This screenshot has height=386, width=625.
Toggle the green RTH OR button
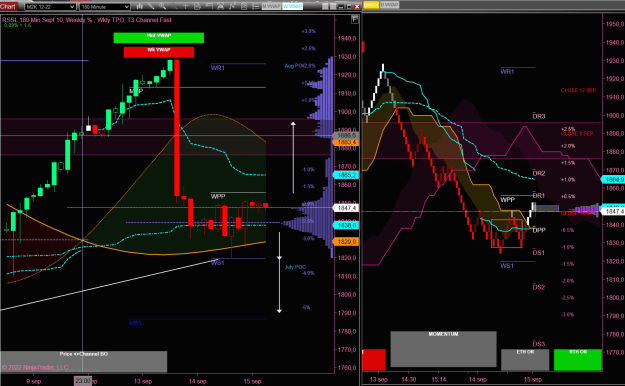click(x=578, y=360)
